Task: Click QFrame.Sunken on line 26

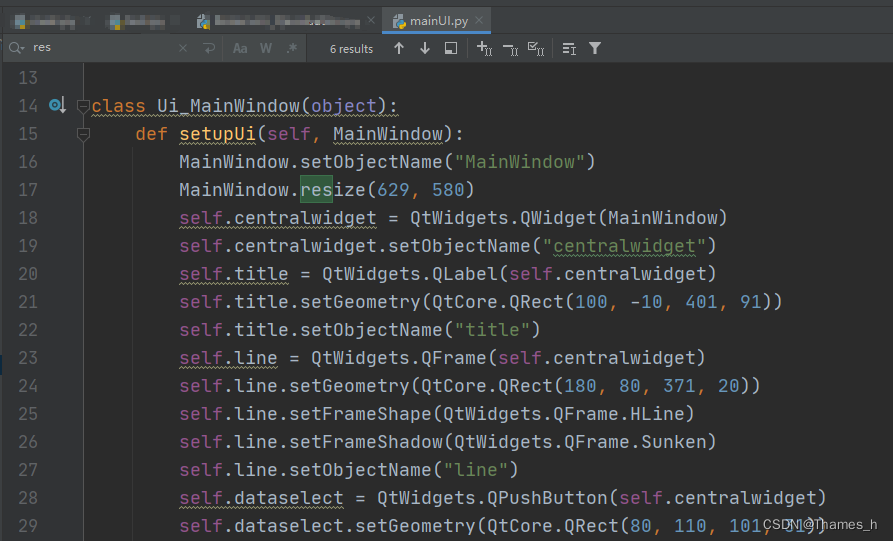Action: tap(636, 442)
